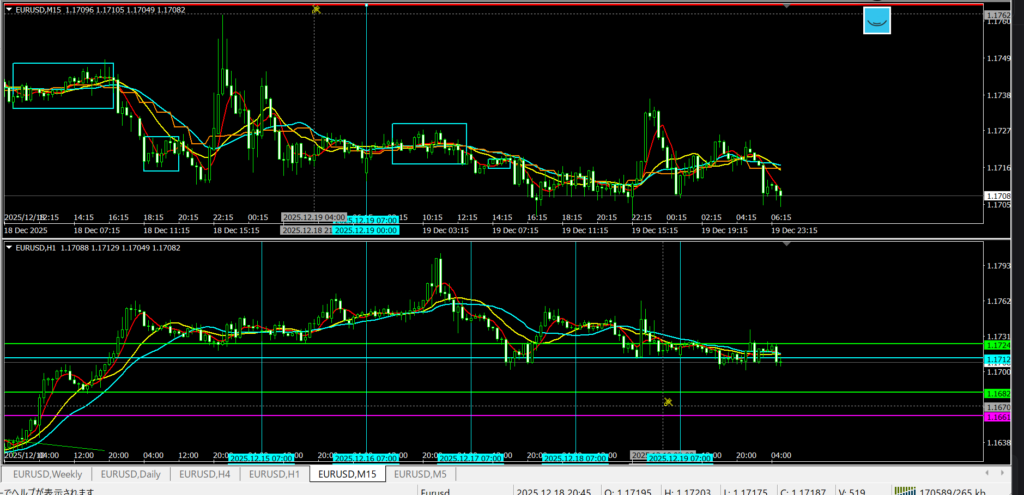Switch to the EURUSD,Weekly tab
The height and width of the screenshot is (495, 1024).
click(x=49, y=473)
